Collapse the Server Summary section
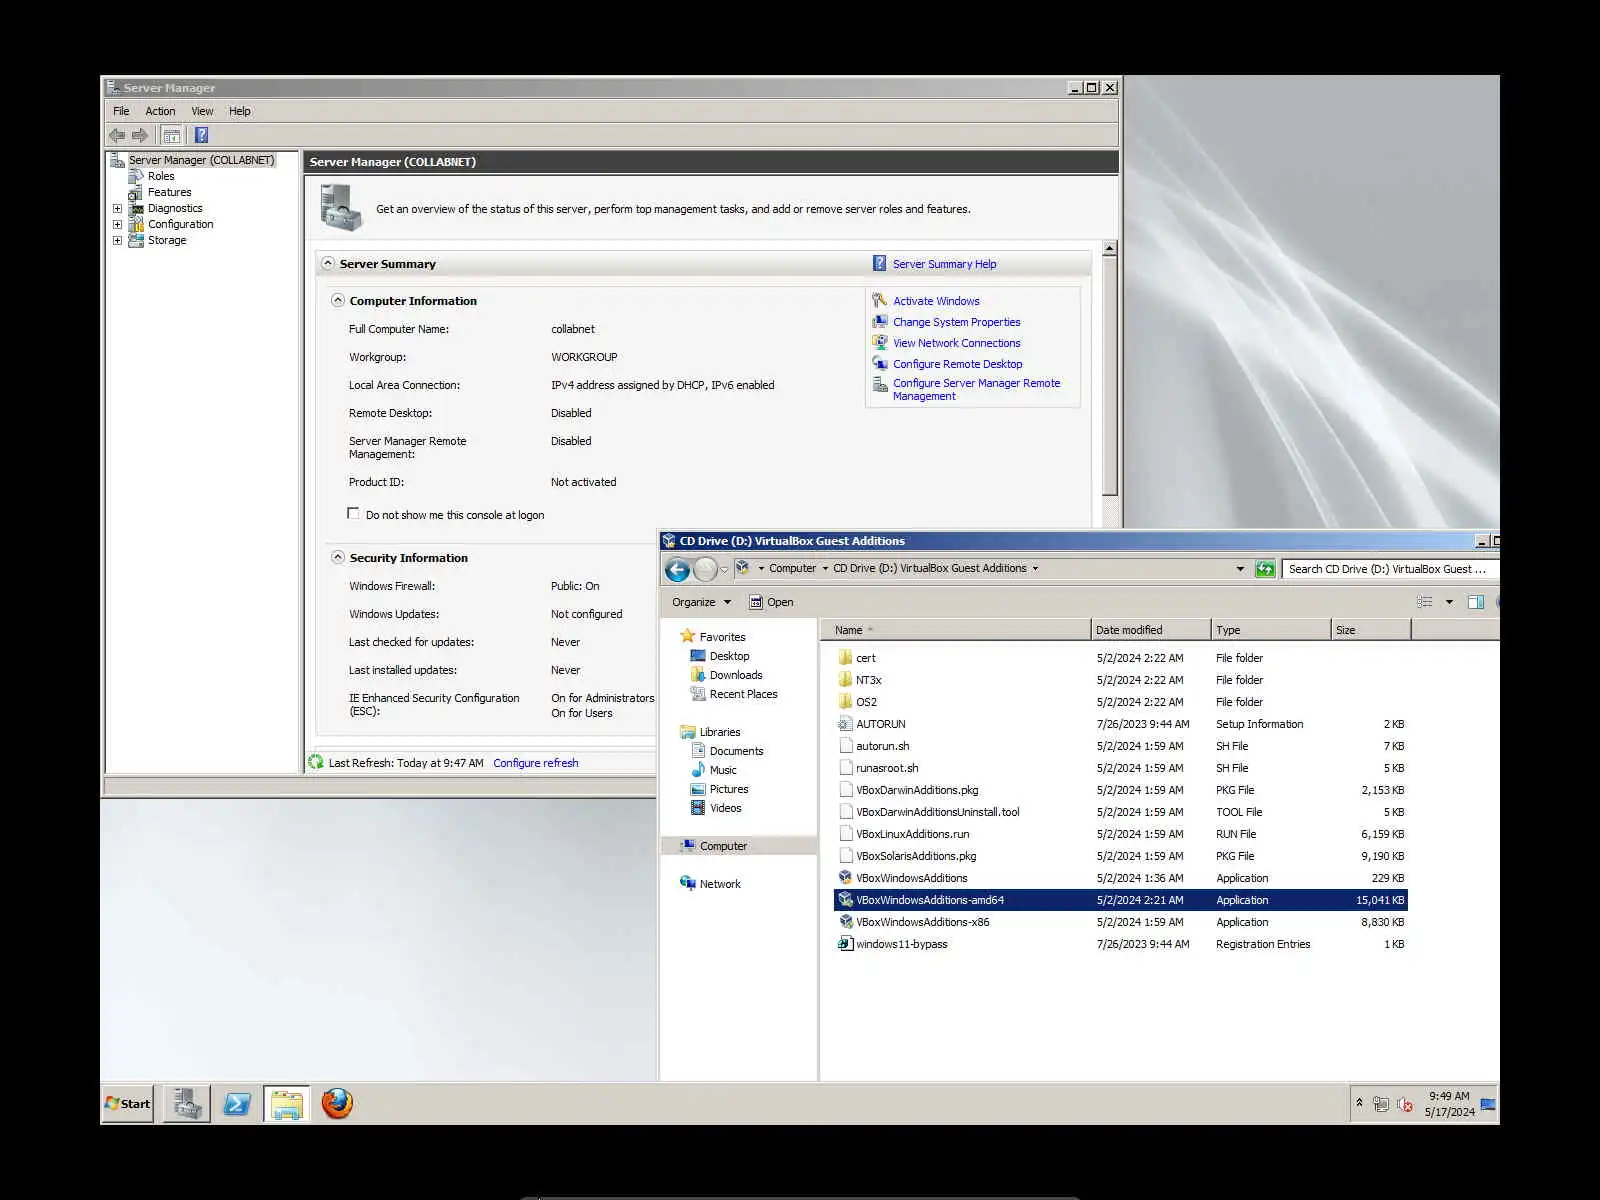 pyautogui.click(x=328, y=264)
